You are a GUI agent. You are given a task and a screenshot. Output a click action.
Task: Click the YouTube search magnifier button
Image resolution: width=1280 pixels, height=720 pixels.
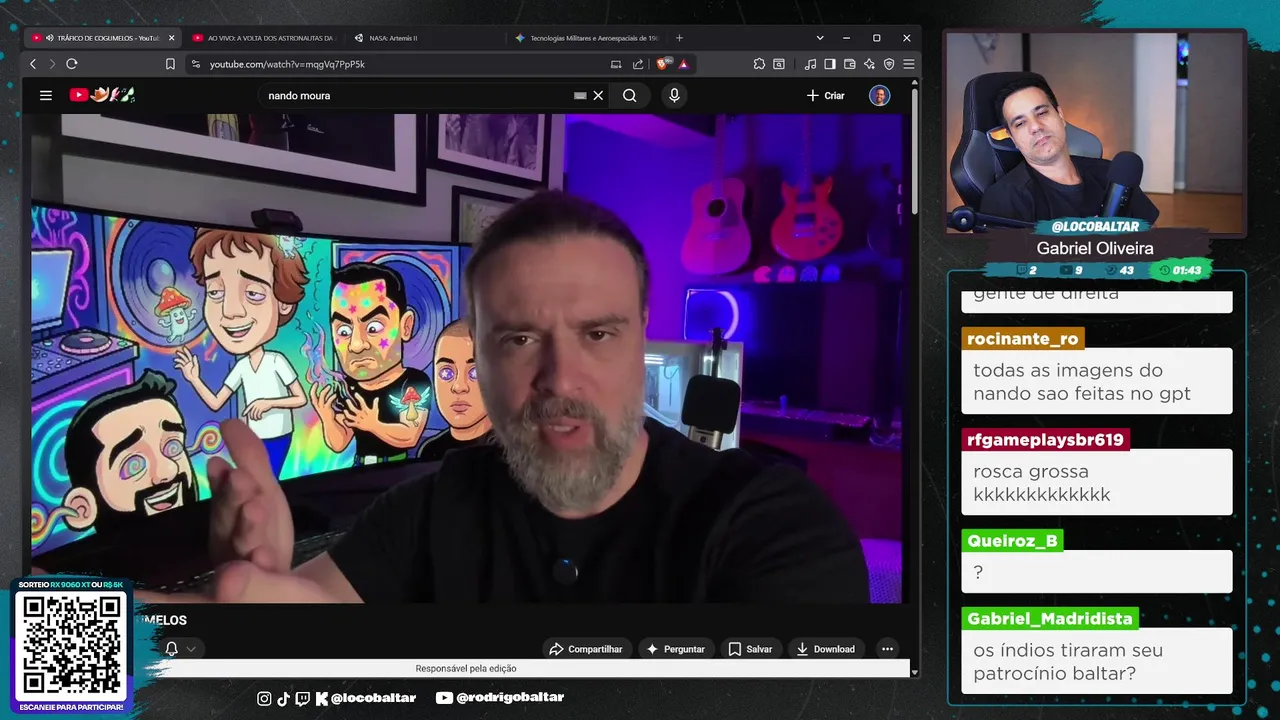[x=629, y=95]
